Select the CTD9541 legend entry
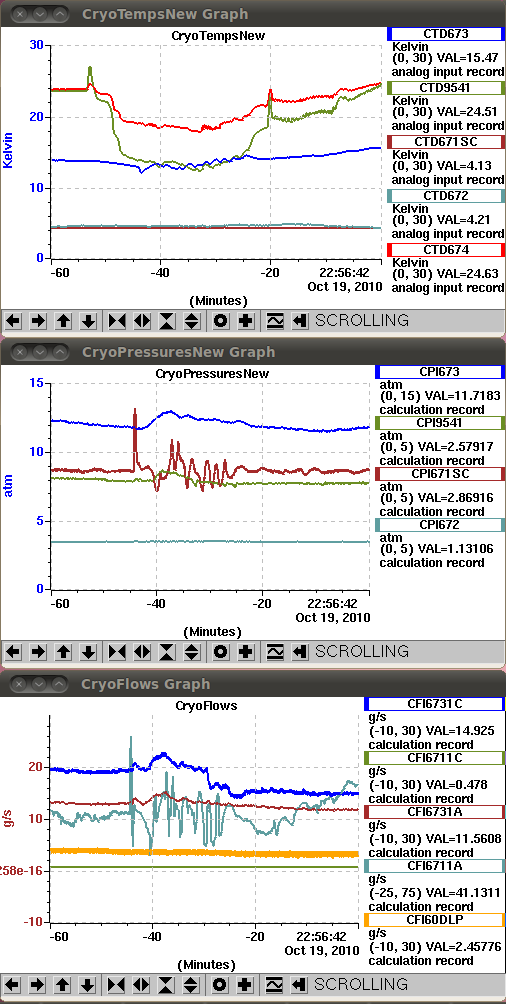Viewport: 506px width, 1004px height. click(x=446, y=88)
